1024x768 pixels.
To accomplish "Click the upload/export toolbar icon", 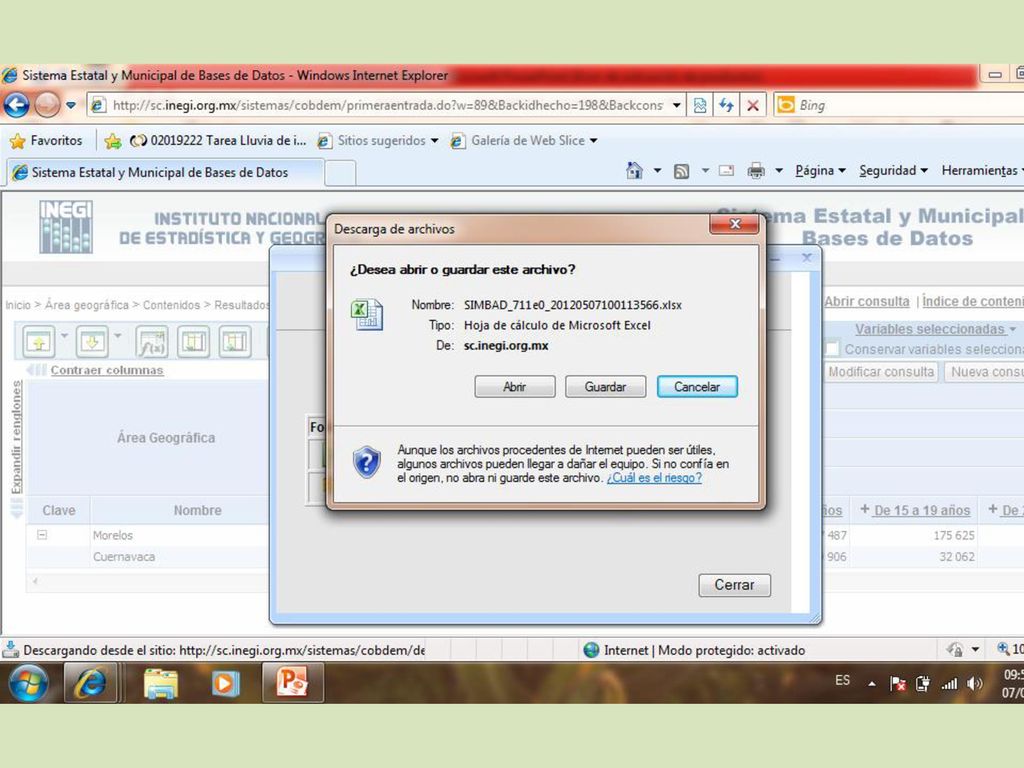I will click(39, 341).
